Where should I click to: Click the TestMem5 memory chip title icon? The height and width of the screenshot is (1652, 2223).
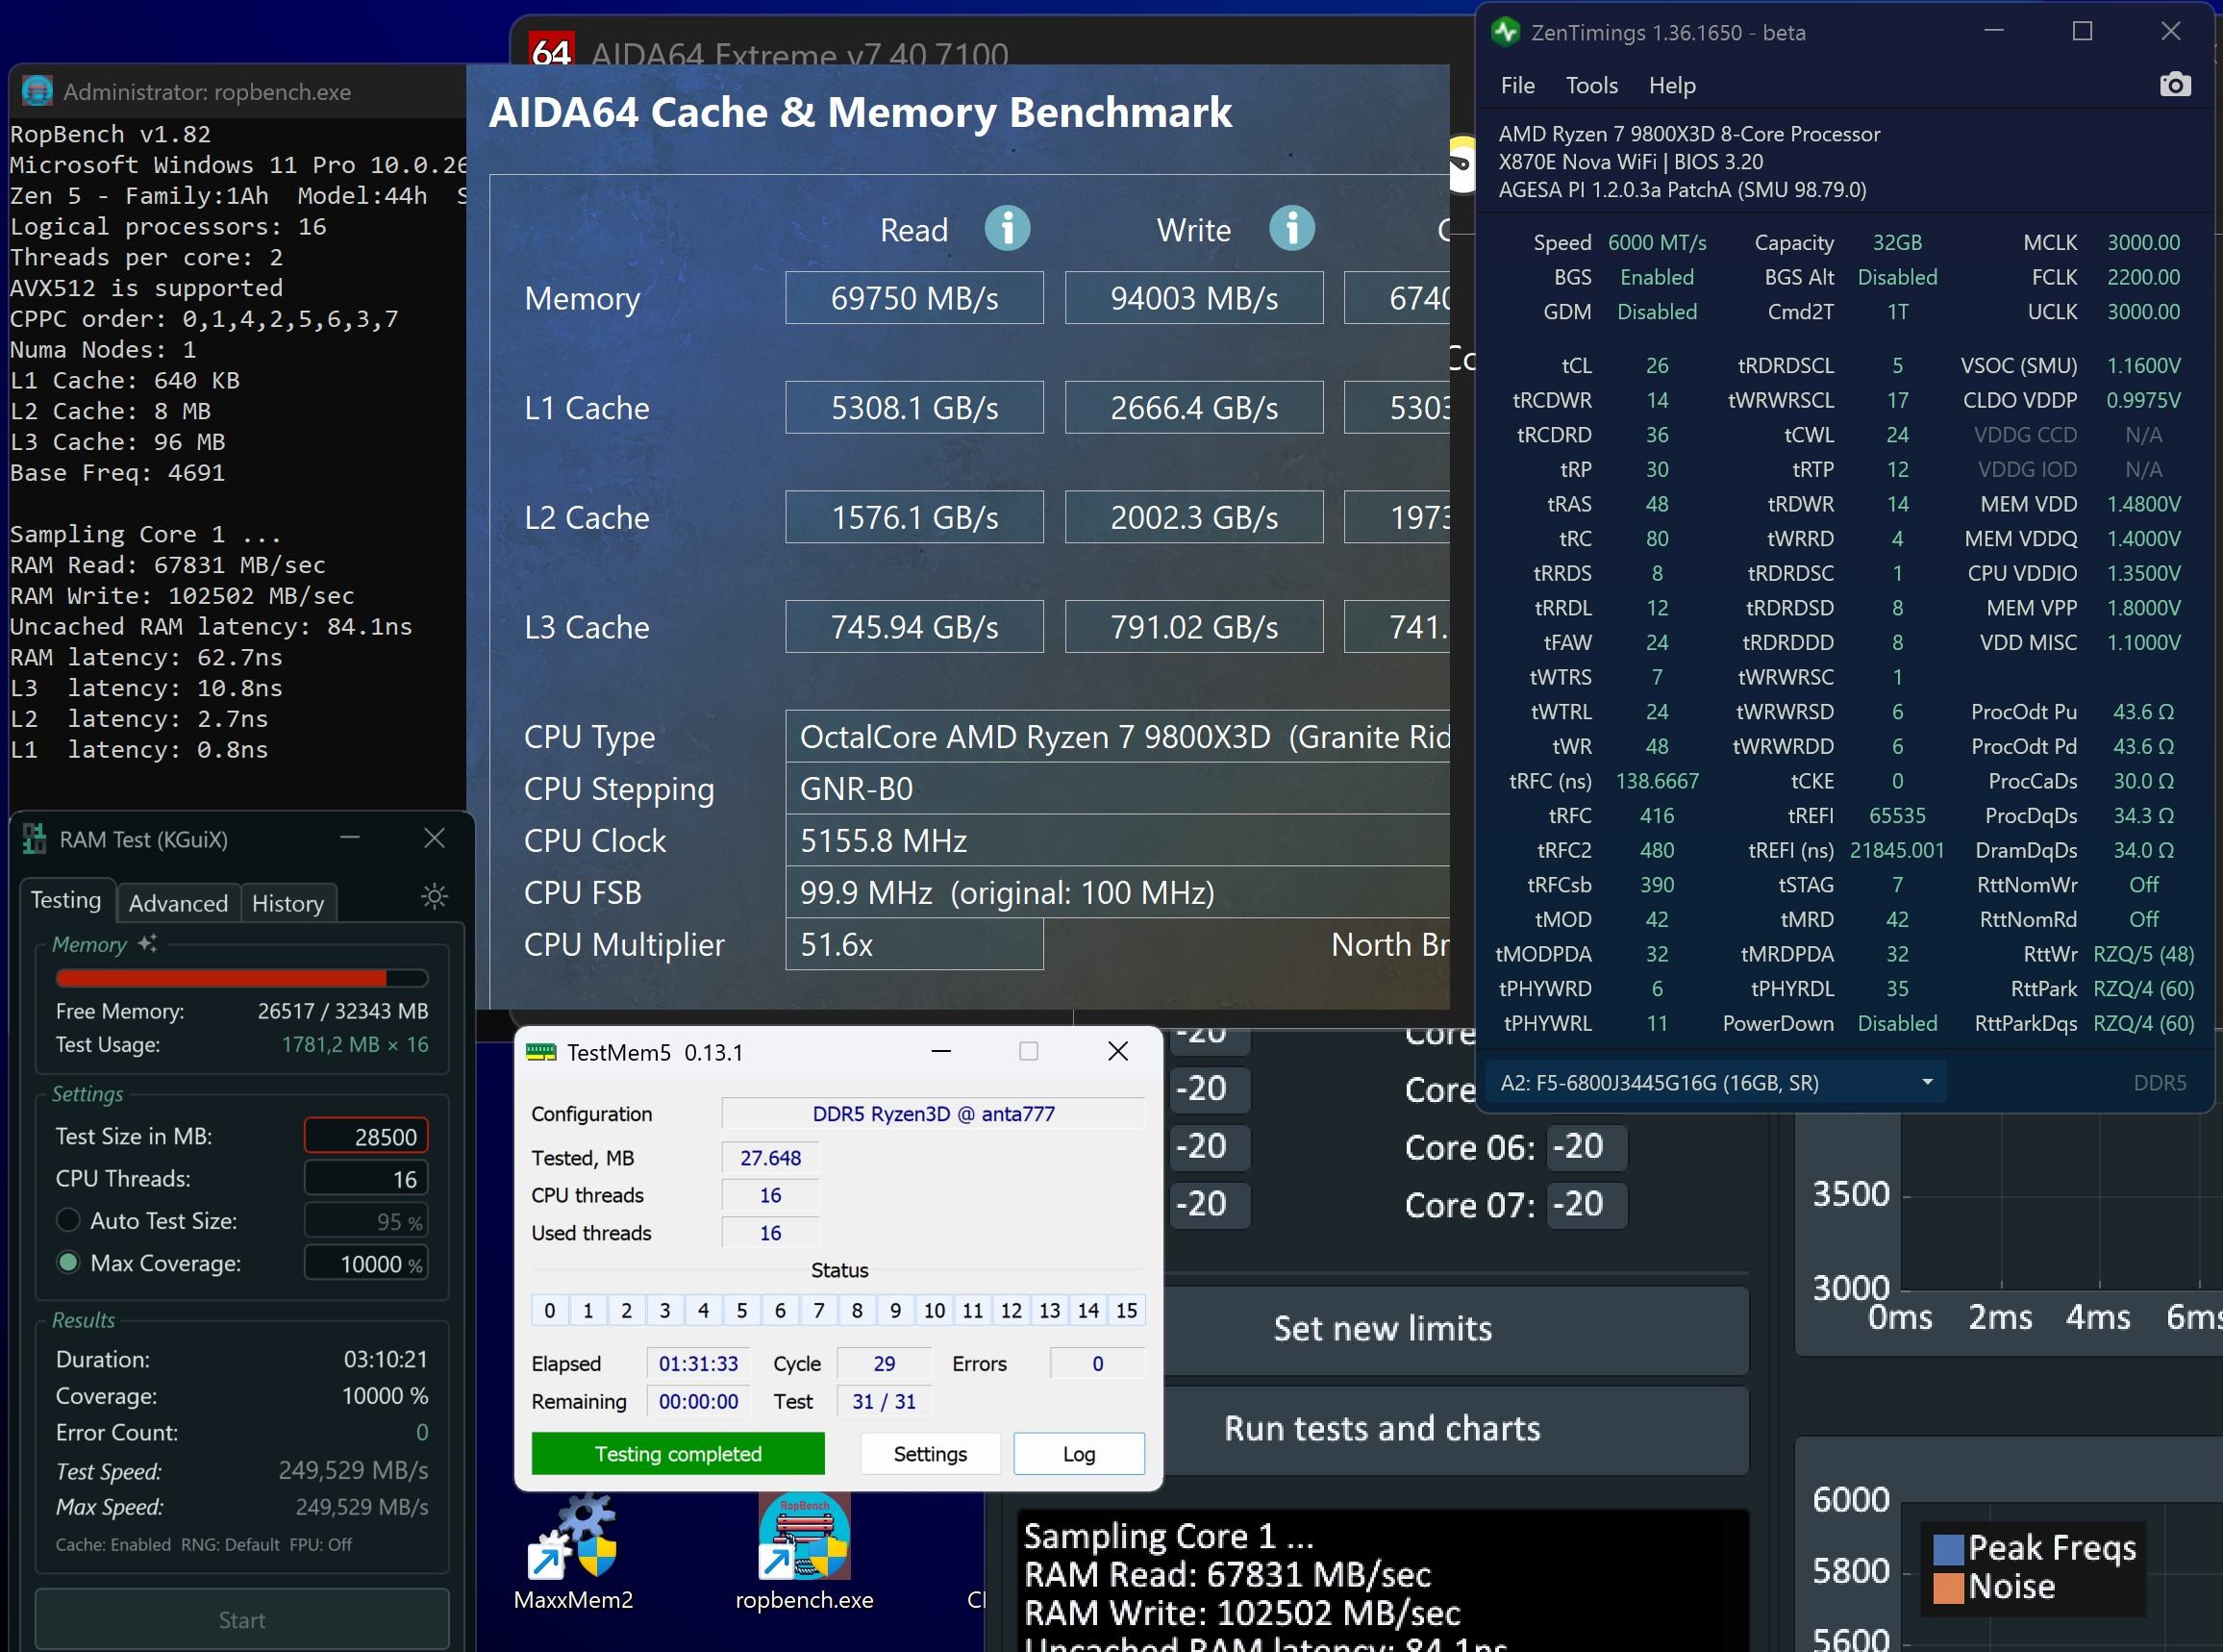point(541,1052)
